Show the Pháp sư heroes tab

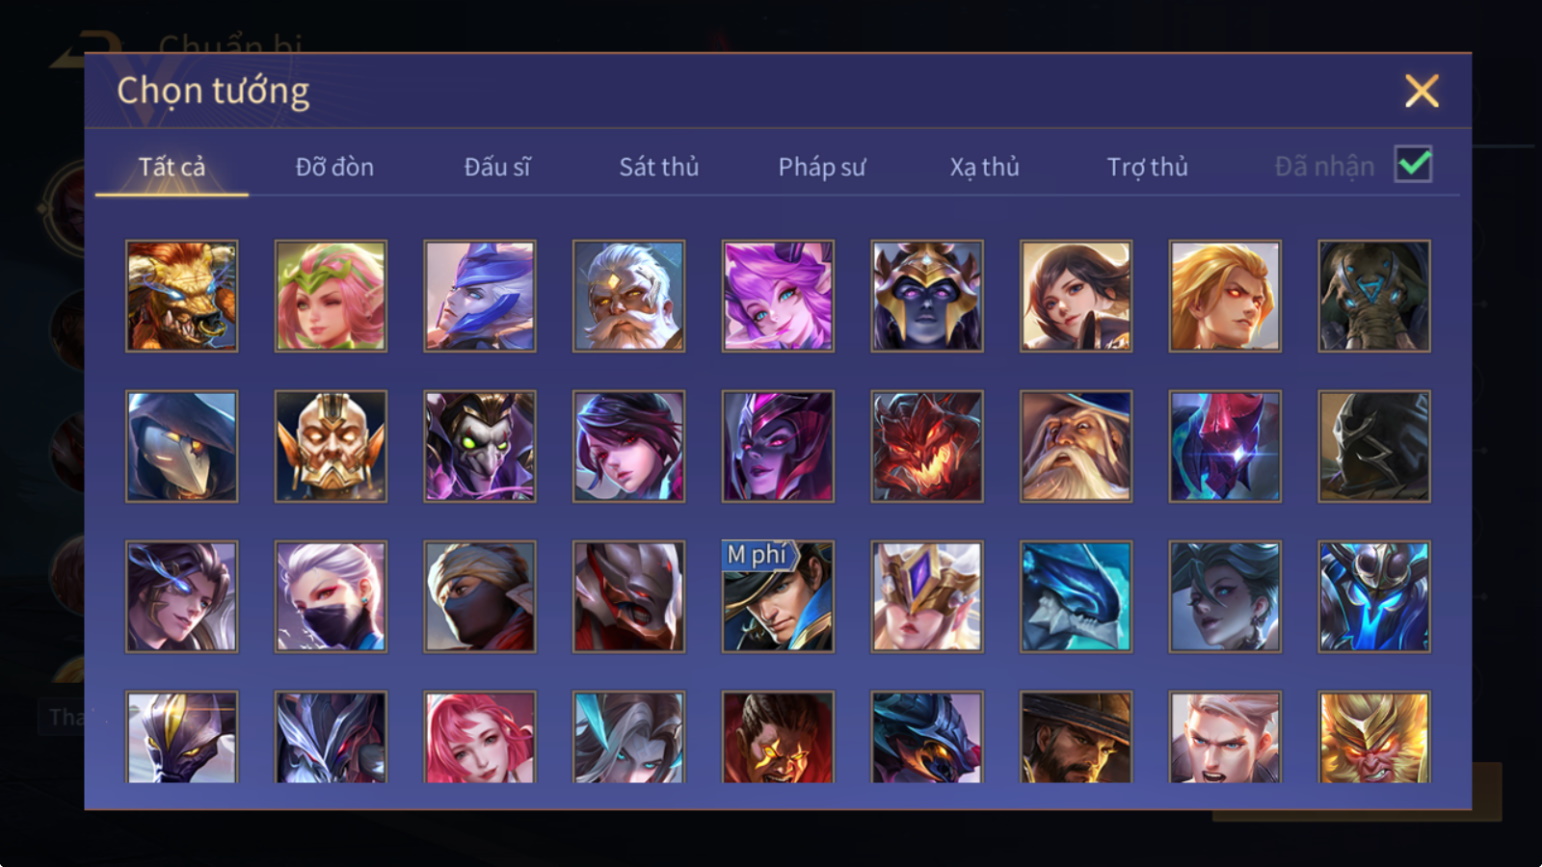point(822,167)
